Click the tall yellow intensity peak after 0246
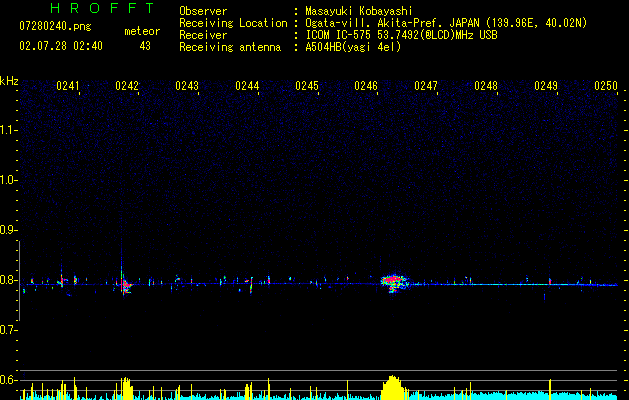The height and width of the screenshot is (400, 629). click(x=394, y=388)
